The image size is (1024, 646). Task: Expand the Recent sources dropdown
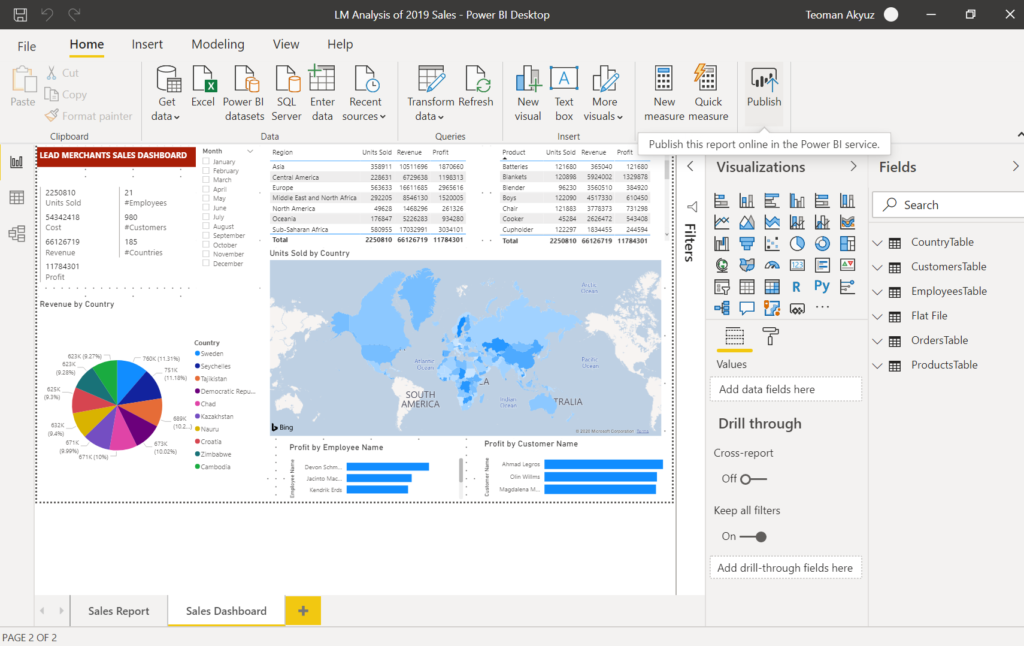point(364,116)
